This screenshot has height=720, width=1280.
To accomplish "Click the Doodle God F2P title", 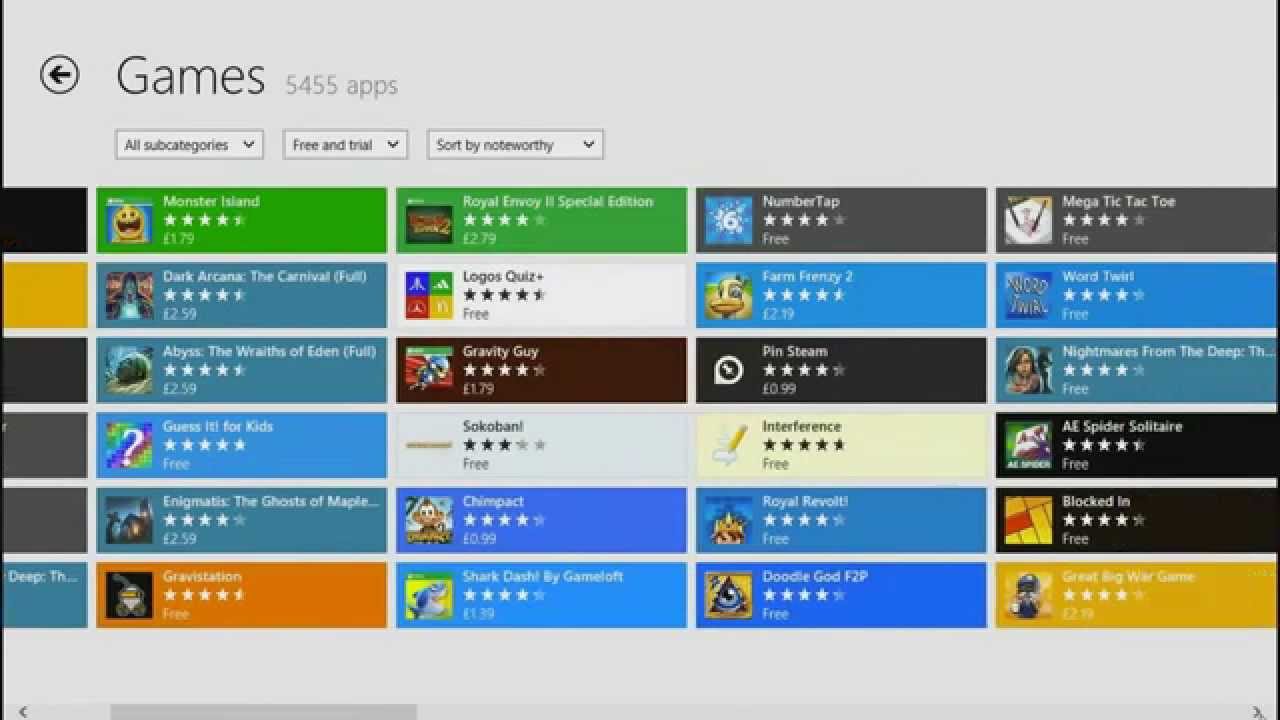I will point(814,576).
